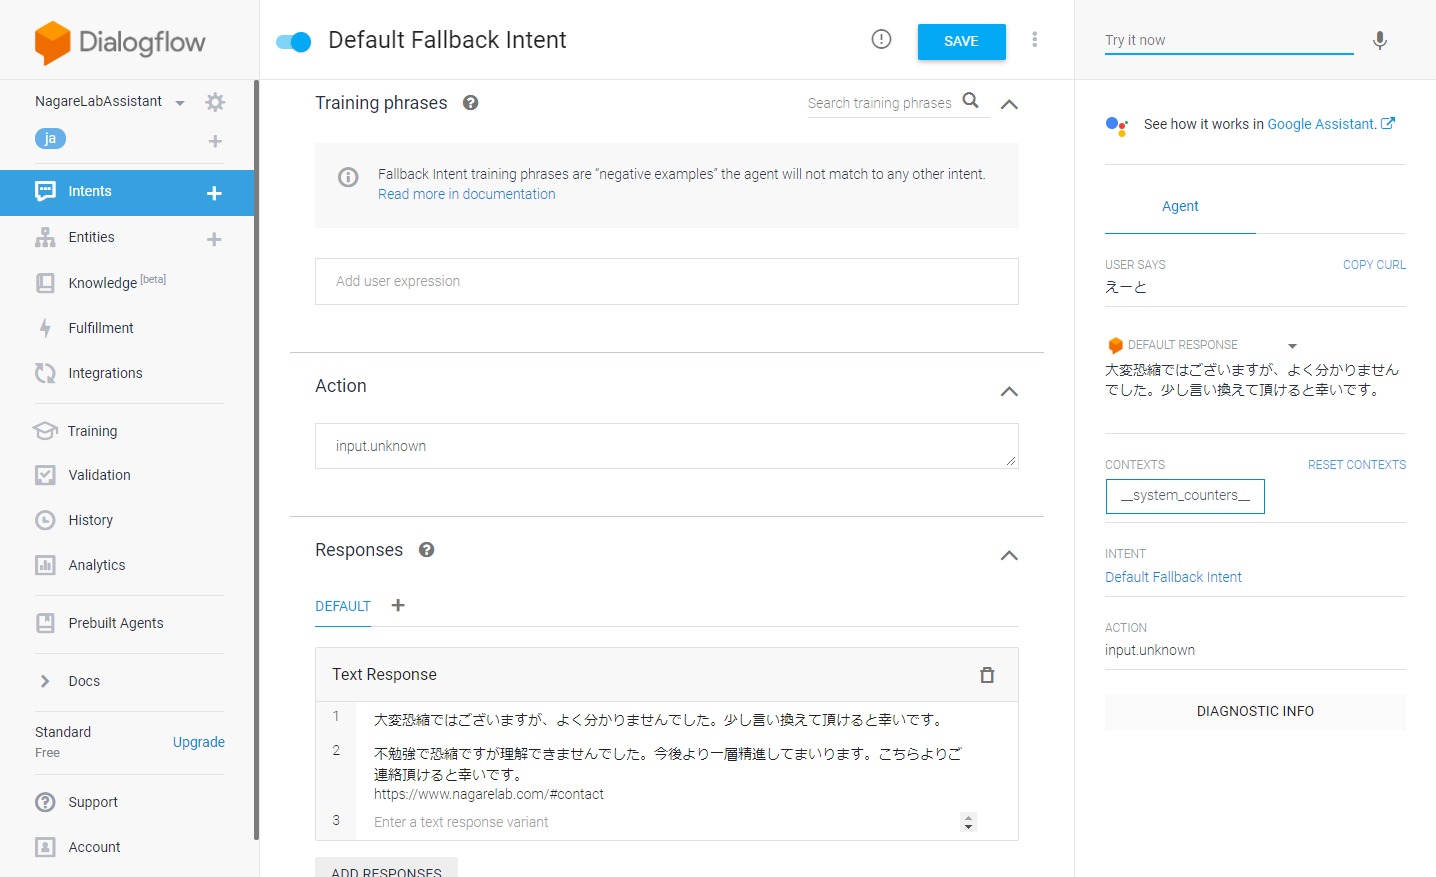Collapse the Training phrases section
1436x877 pixels.
coord(1009,104)
